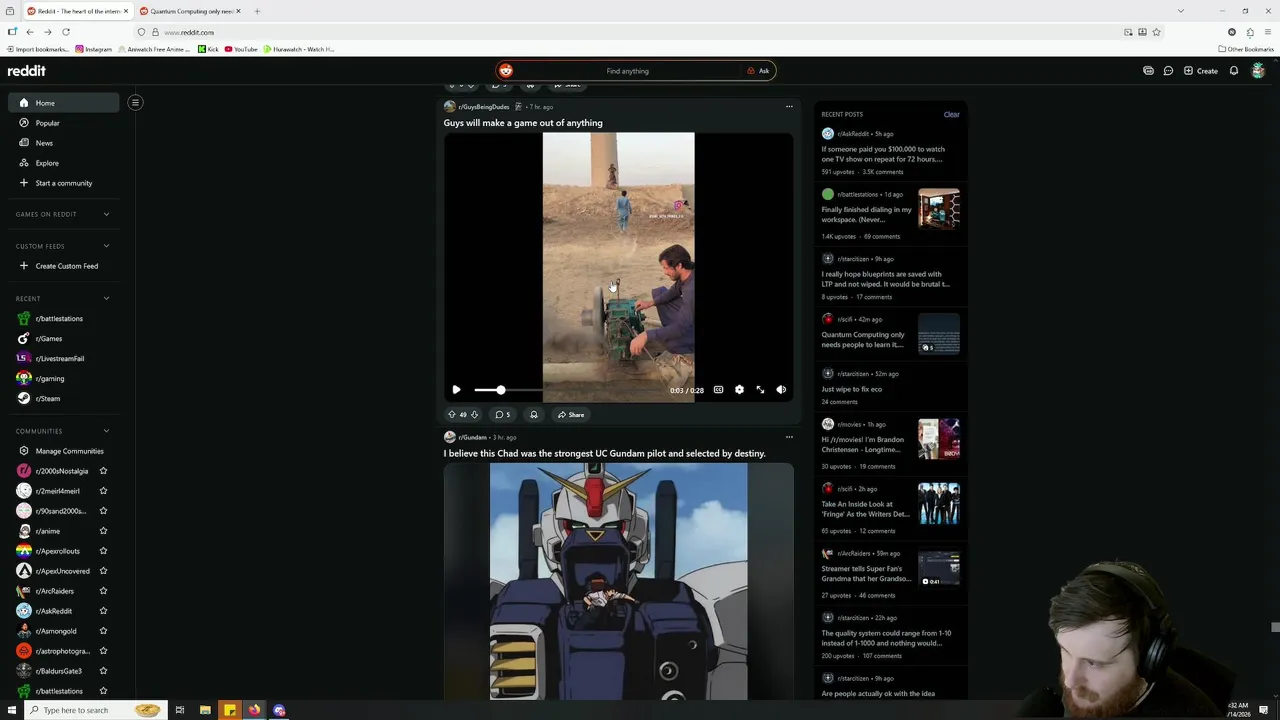
Task: Open the workspace post thumbnail in Recent Posts
Action: tap(939, 209)
